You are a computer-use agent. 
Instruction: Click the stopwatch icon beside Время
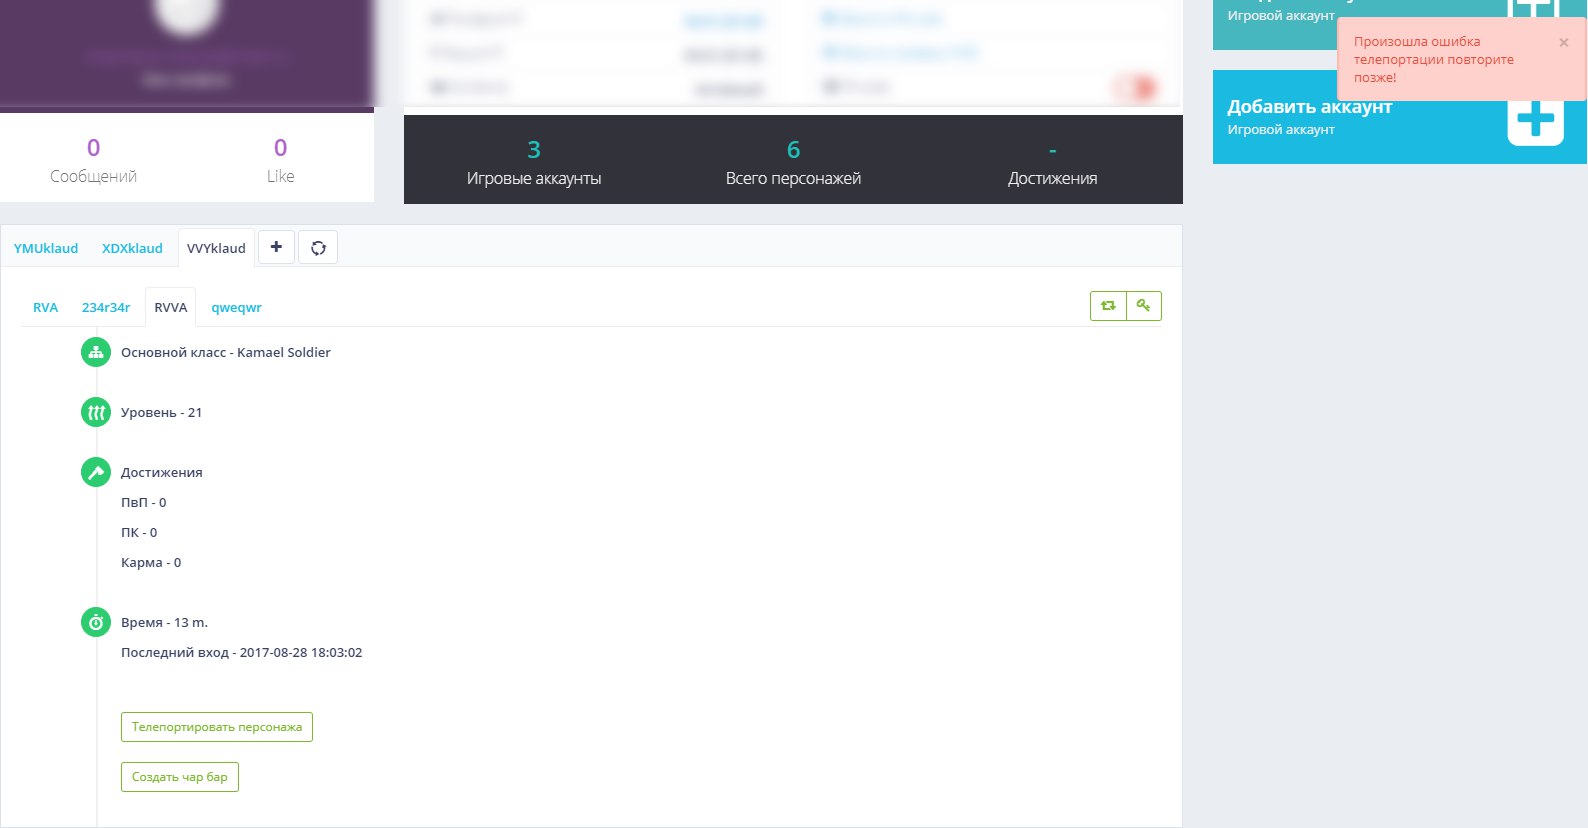coord(96,622)
